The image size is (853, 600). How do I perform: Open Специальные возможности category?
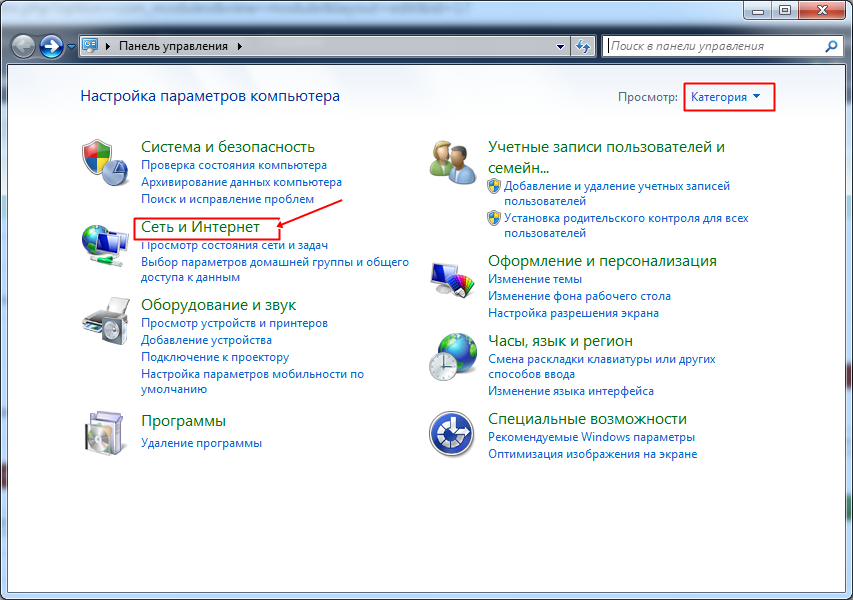pos(588,419)
